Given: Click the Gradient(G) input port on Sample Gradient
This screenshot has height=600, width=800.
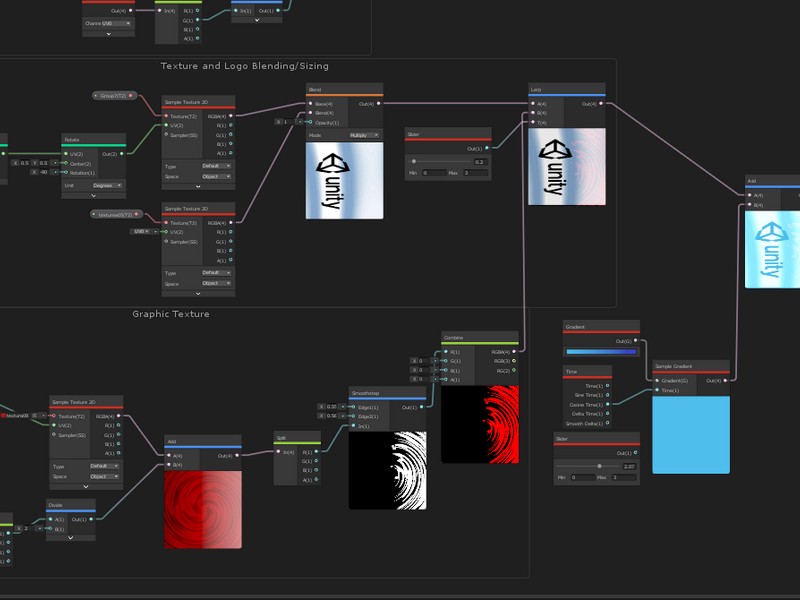Looking at the screenshot, I should pyautogui.click(x=656, y=380).
